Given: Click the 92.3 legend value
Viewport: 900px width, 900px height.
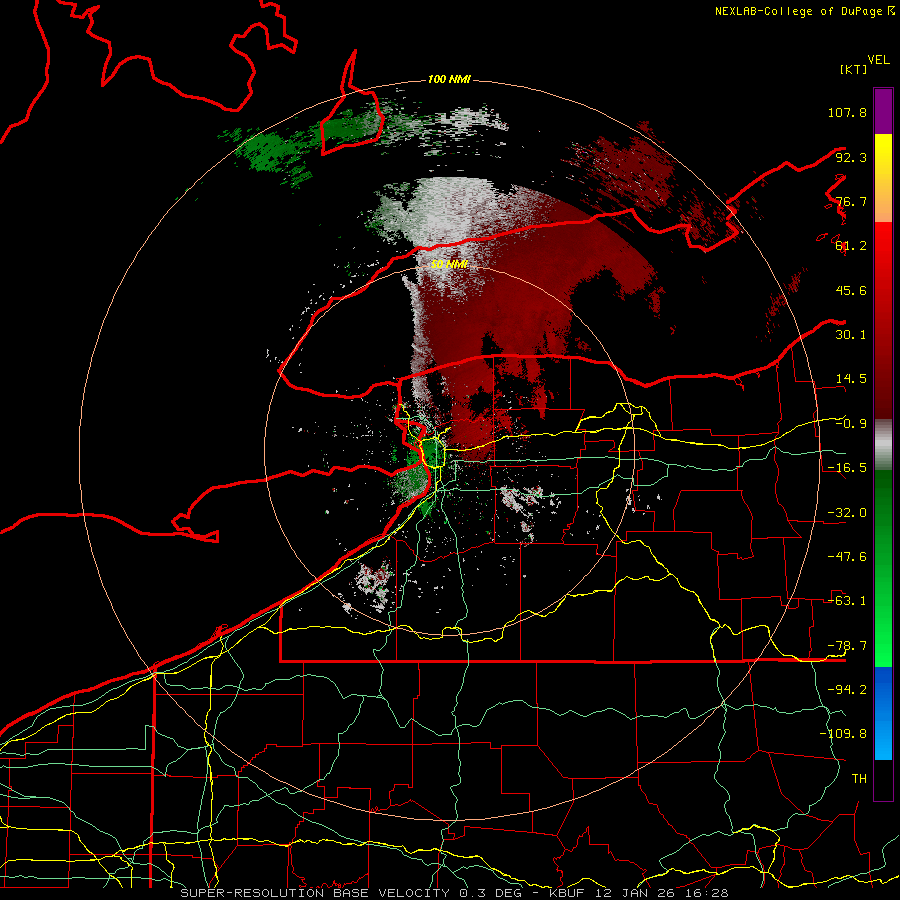Looking at the screenshot, I should [x=851, y=157].
